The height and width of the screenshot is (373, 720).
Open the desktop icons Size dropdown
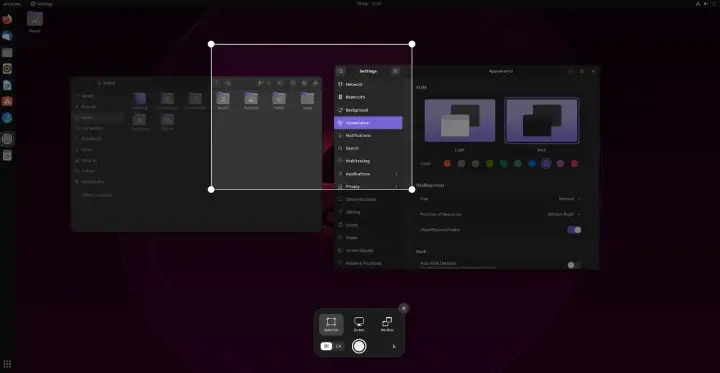[x=569, y=199]
